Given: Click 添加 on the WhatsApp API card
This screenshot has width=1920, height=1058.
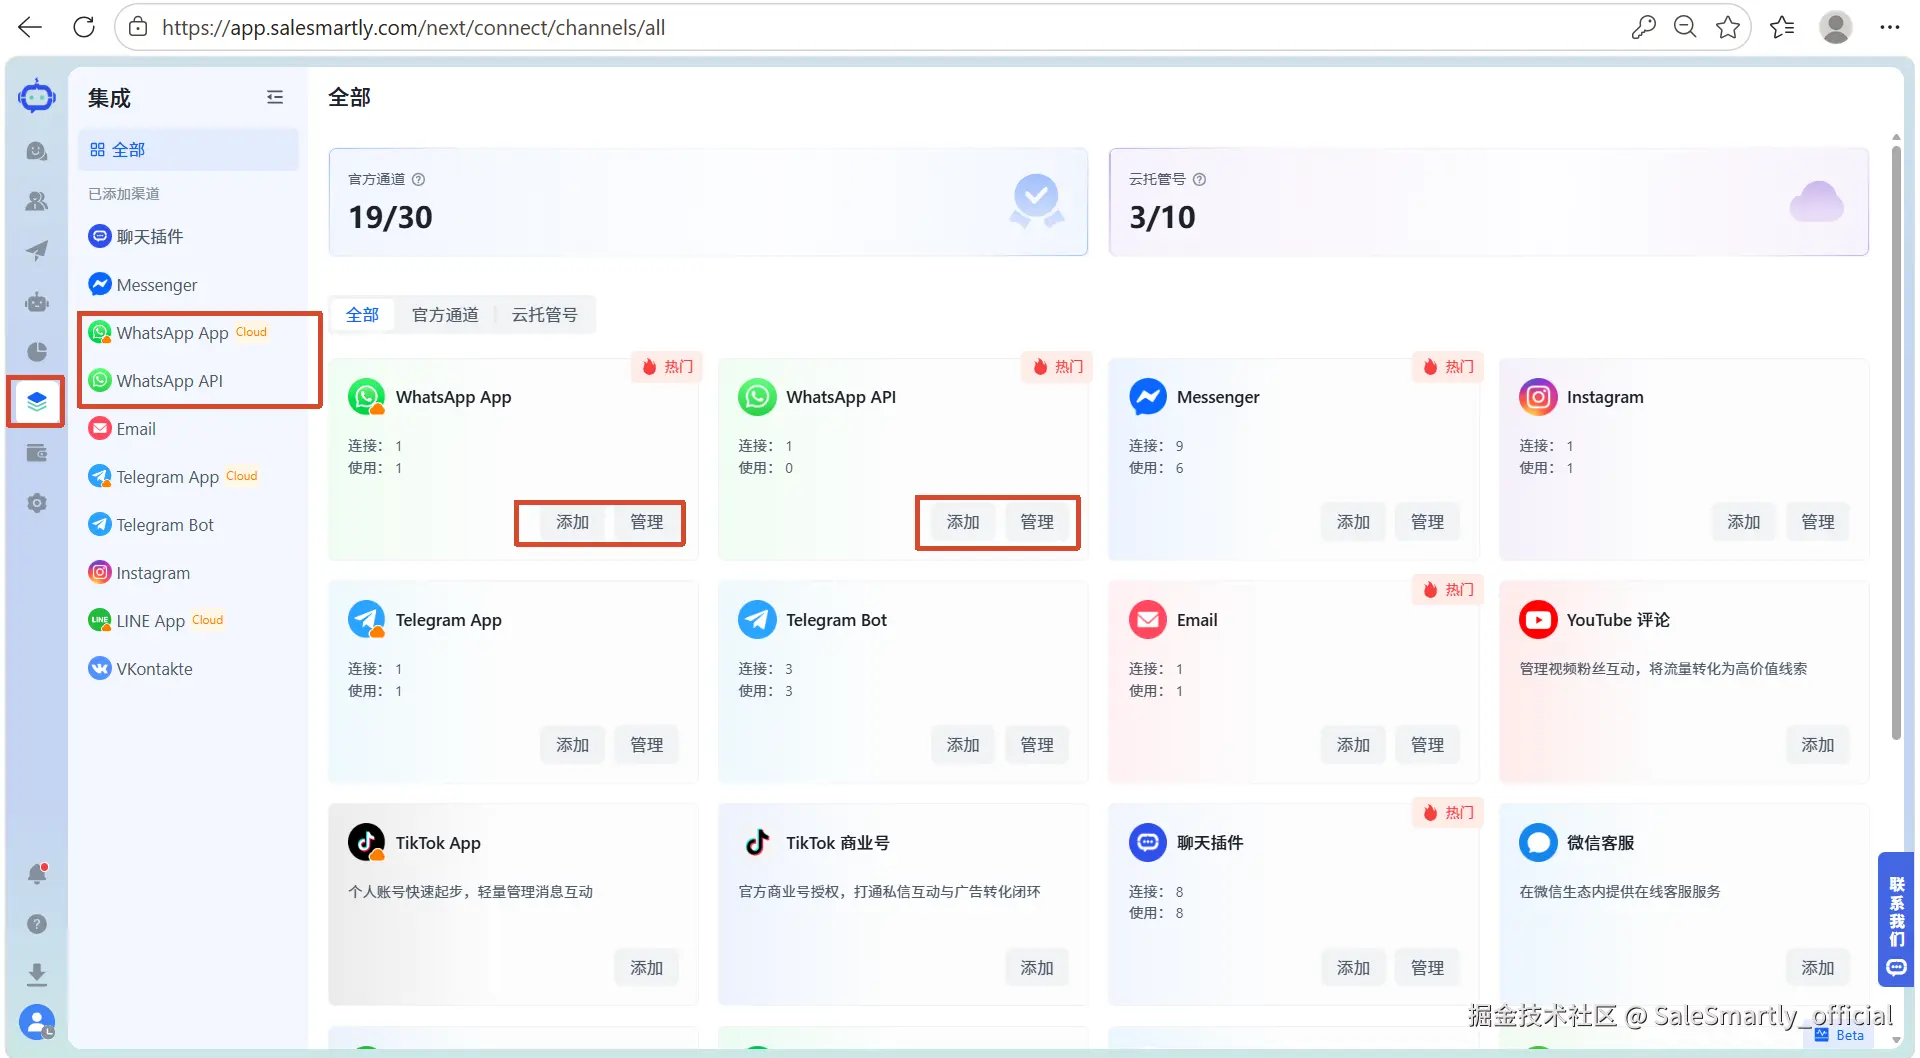Looking at the screenshot, I should click(x=963, y=522).
